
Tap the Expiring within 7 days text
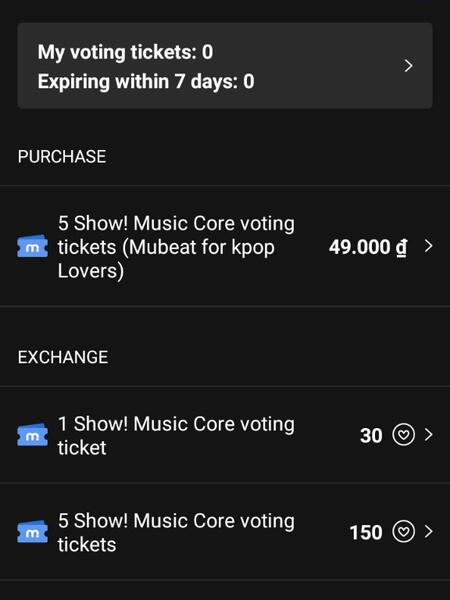click(x=146, y=82)
